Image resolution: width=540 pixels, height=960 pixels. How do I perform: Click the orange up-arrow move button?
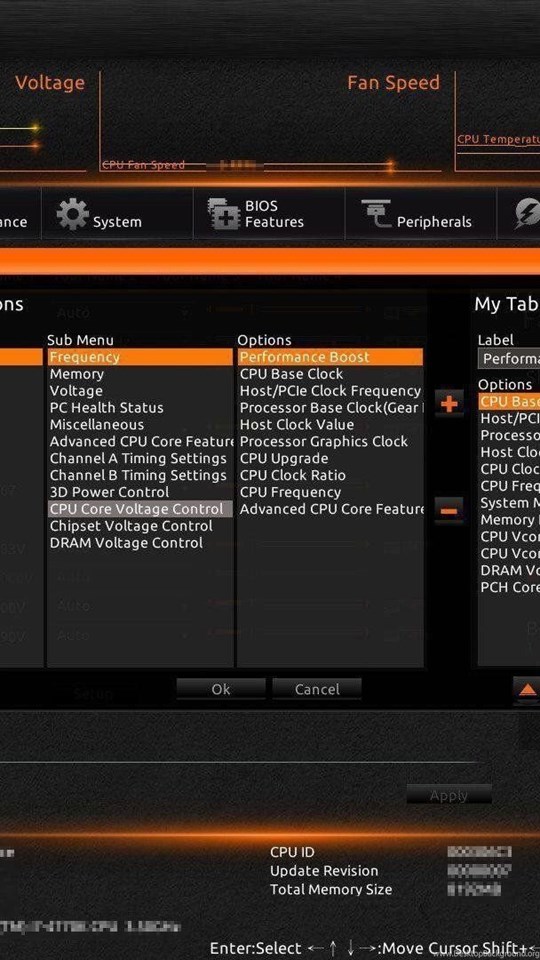click(527, 690)
